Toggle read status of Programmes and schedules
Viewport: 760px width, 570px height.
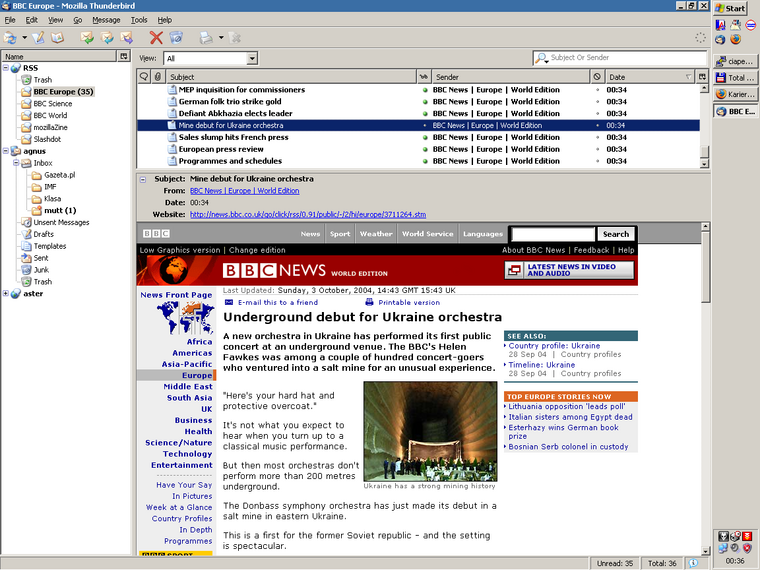click(425, 161)
